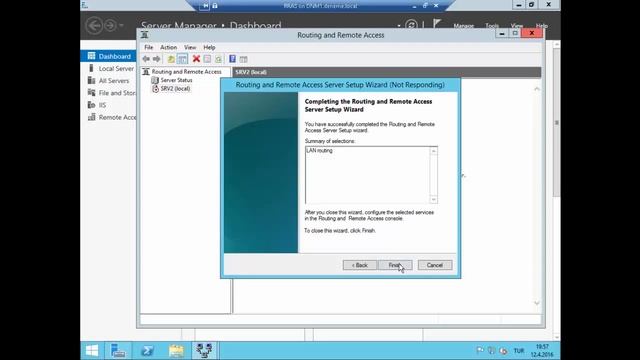
Task: Click the Show/Hide Action Pane toolbar icon
Action: (x=244, y=59)
